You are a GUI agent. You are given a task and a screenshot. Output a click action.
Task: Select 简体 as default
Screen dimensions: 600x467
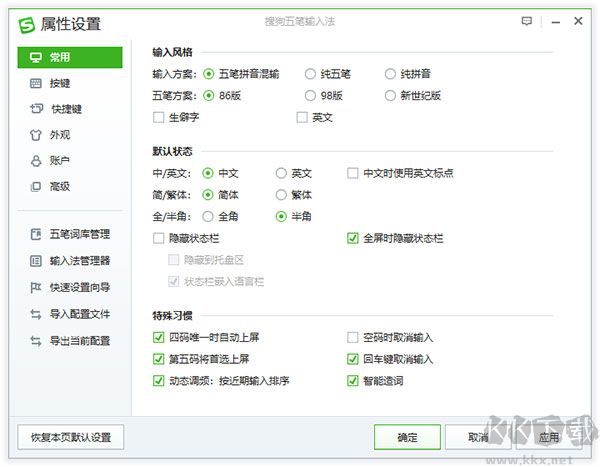(208, 195)
